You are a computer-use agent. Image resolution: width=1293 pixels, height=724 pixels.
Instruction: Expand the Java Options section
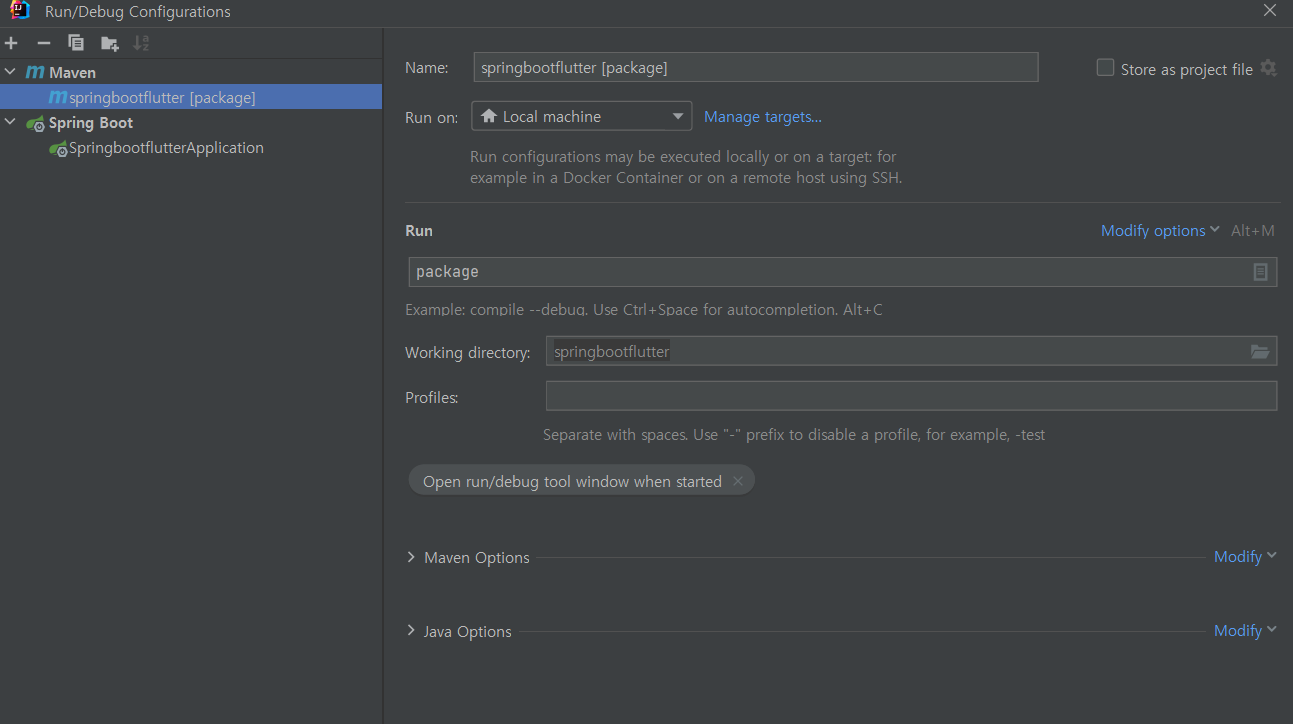tap(411, 631)
